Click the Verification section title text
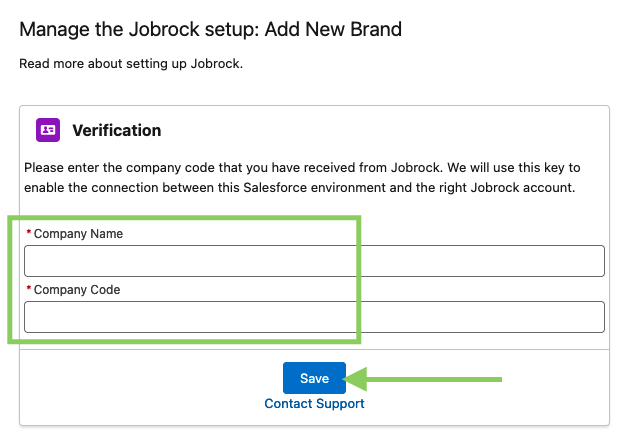Image resolution: width=622 pixels, height=436 pixels. [x=116, y=130]
